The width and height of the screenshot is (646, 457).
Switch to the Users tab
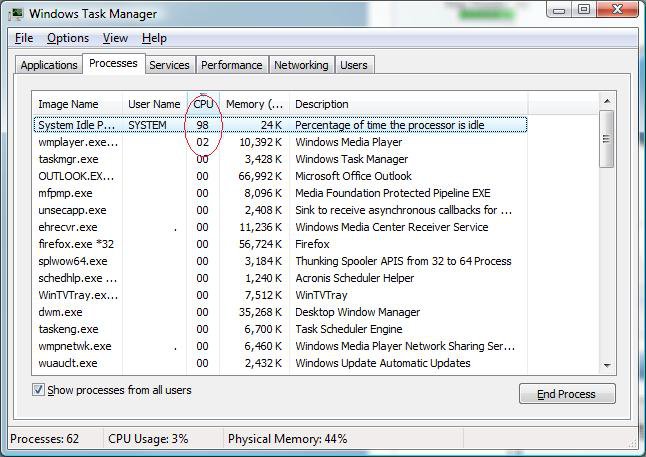click(353, 65)
